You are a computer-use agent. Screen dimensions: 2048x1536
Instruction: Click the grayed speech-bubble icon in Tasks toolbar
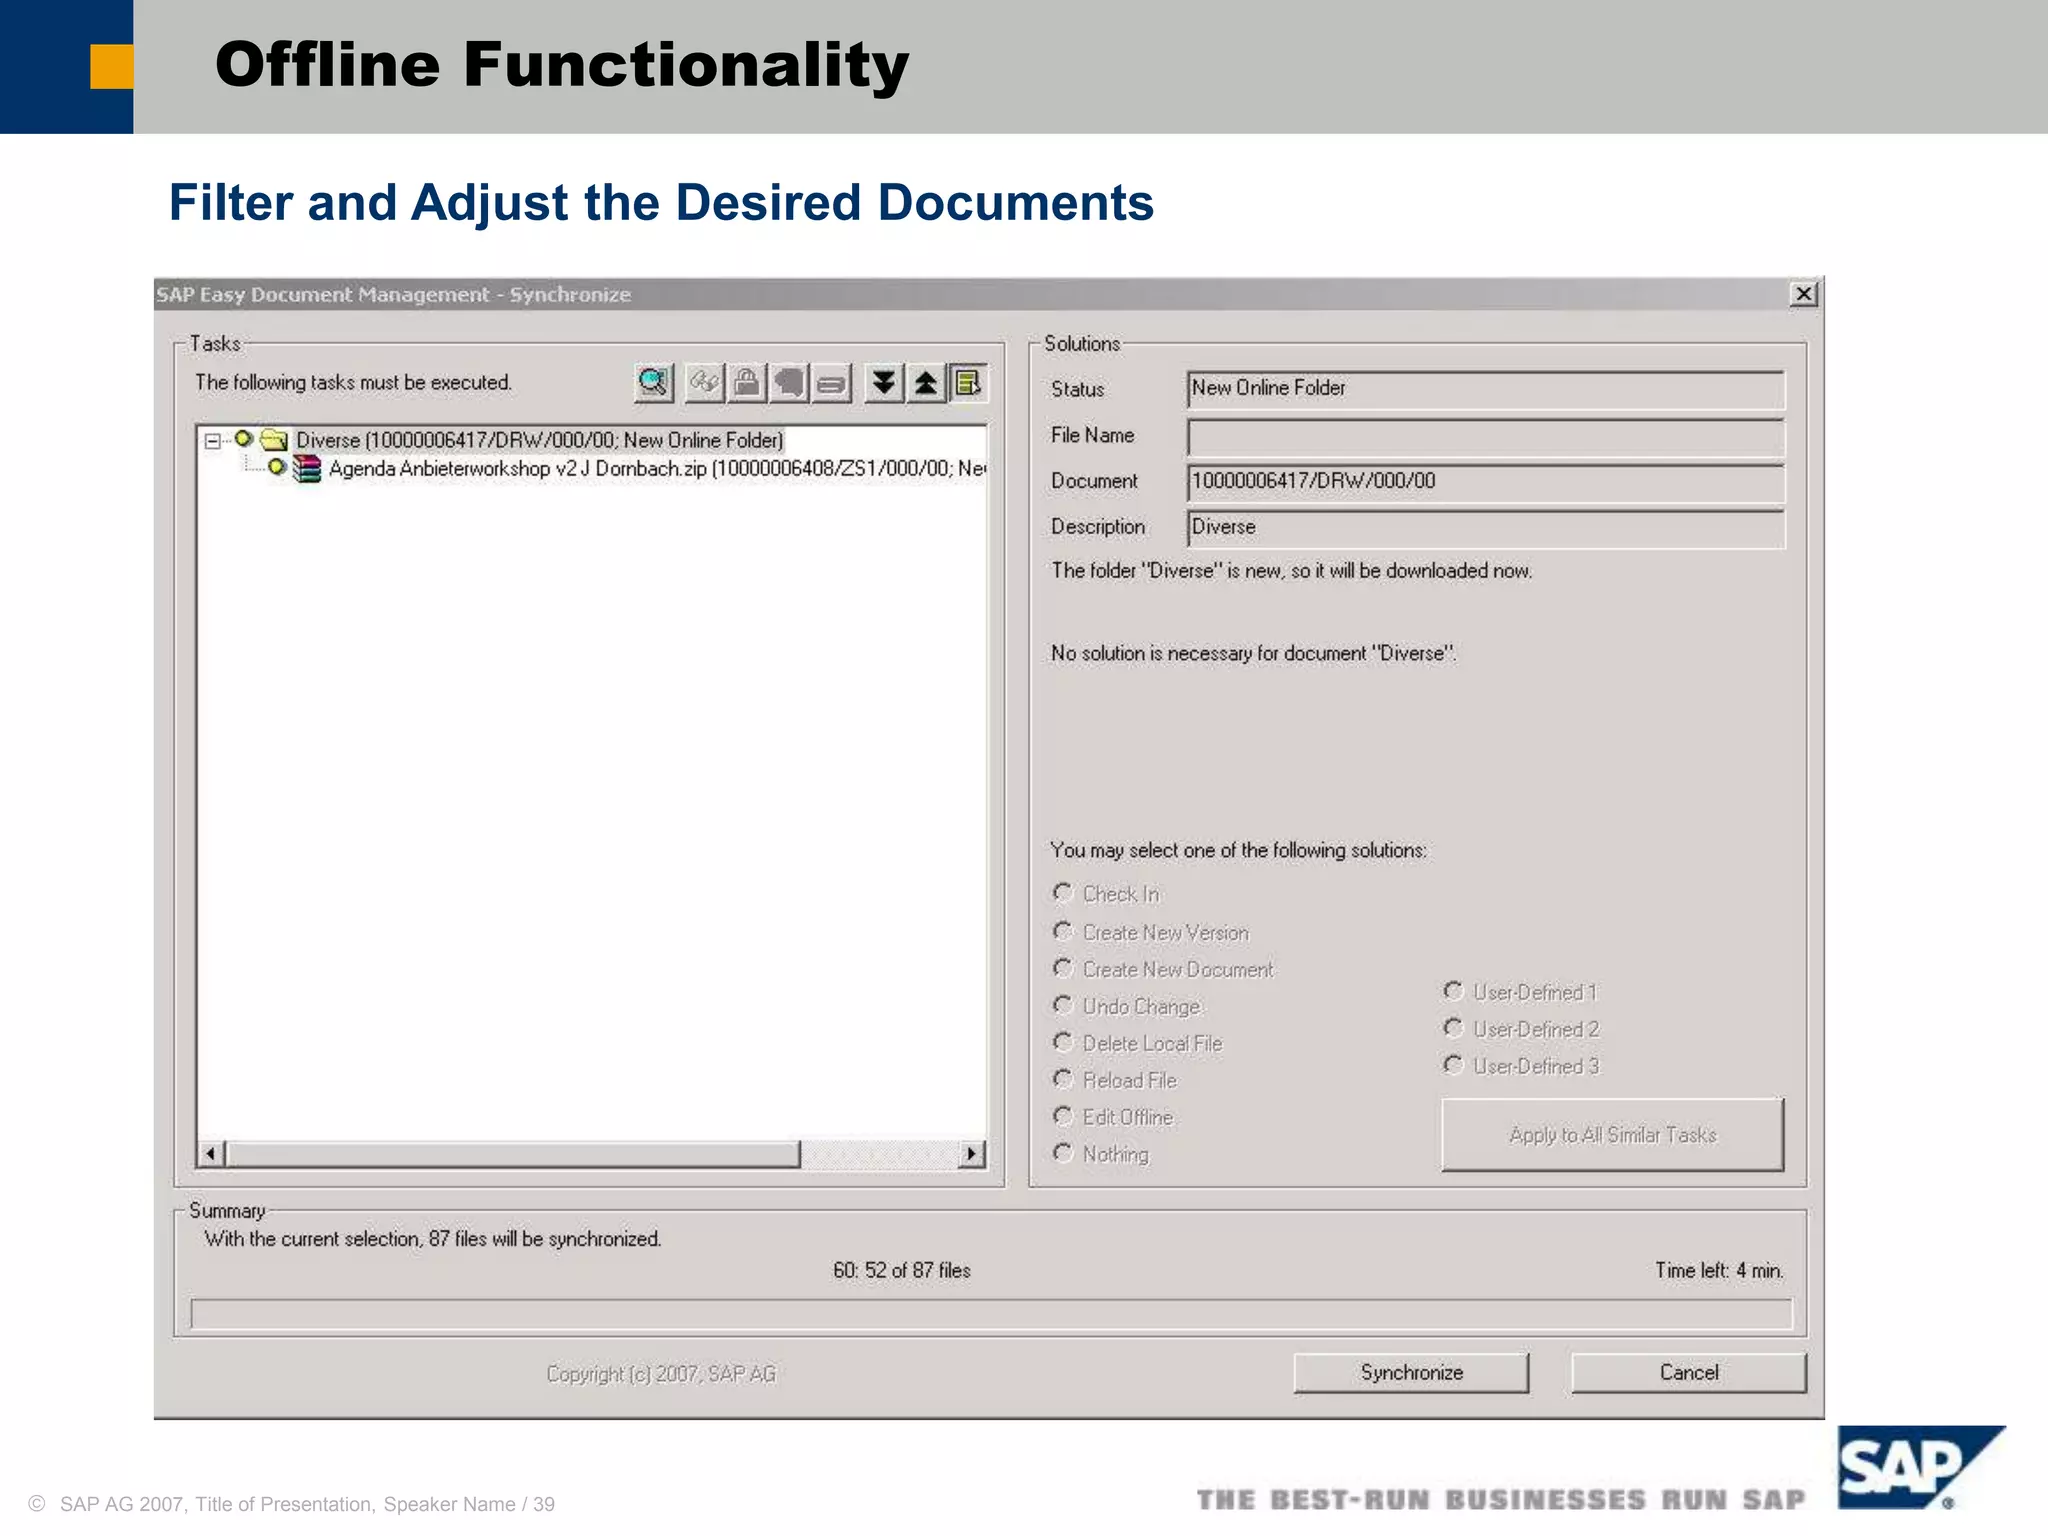[789, 383]
